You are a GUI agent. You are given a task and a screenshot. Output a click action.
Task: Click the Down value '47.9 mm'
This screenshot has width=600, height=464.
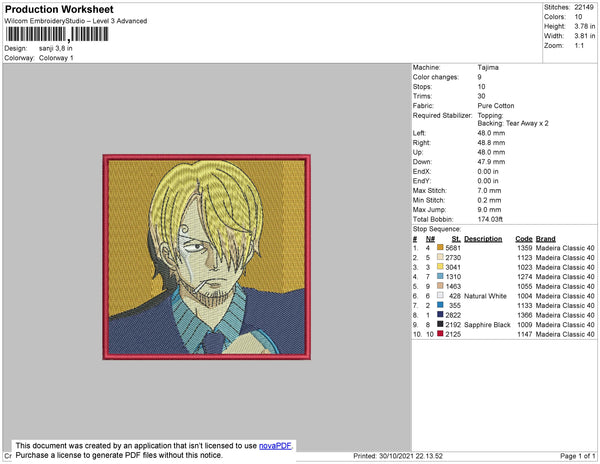click(491, 162)
